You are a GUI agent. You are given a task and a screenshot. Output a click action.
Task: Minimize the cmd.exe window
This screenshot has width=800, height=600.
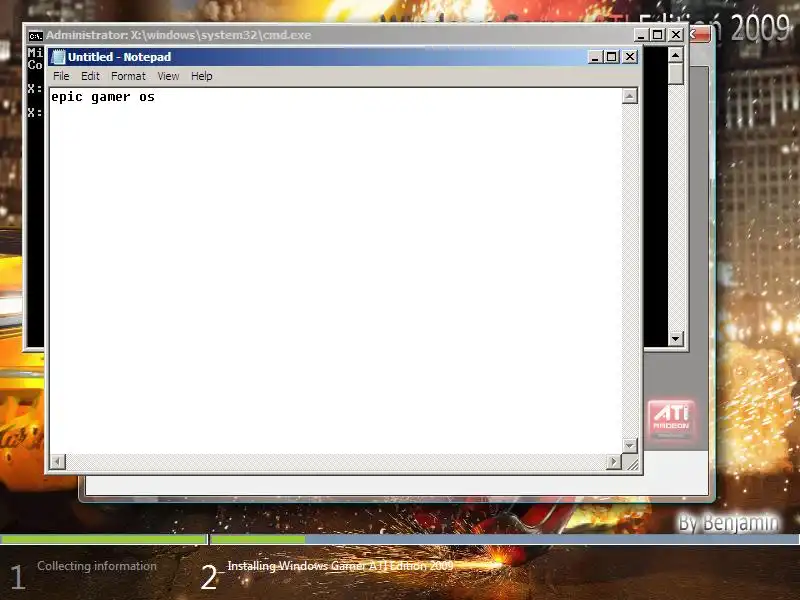pyautogui.click(x=641, y=35)
